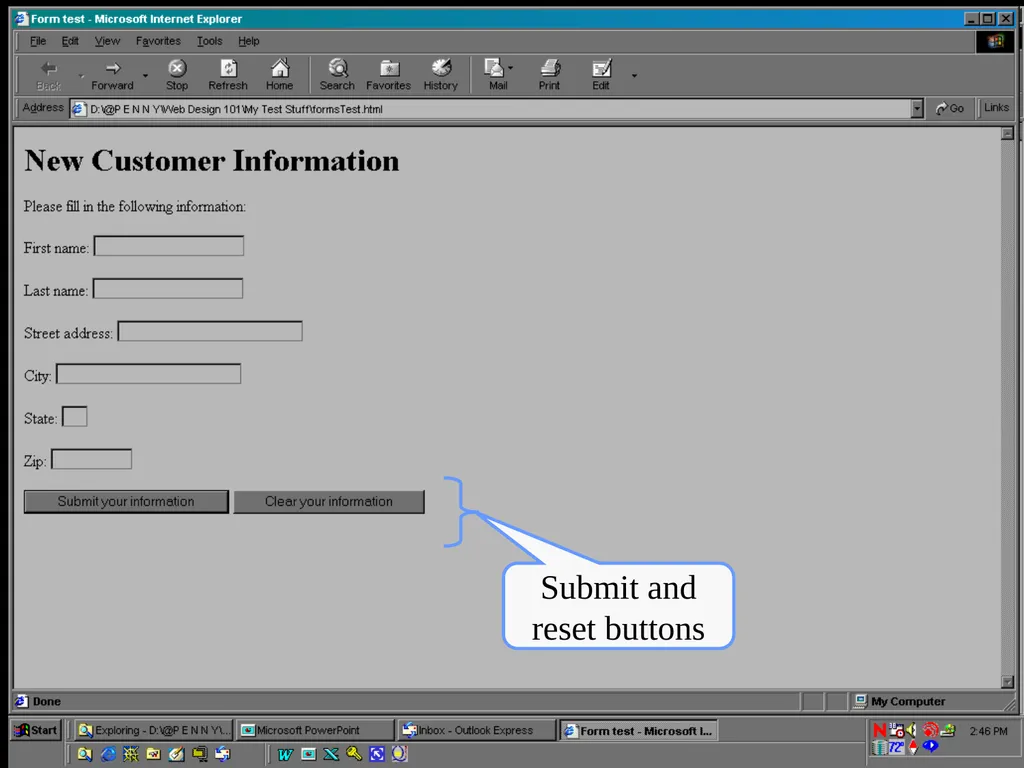
Task: Click the Stop icon in toolbar
Action: [177, 68]
